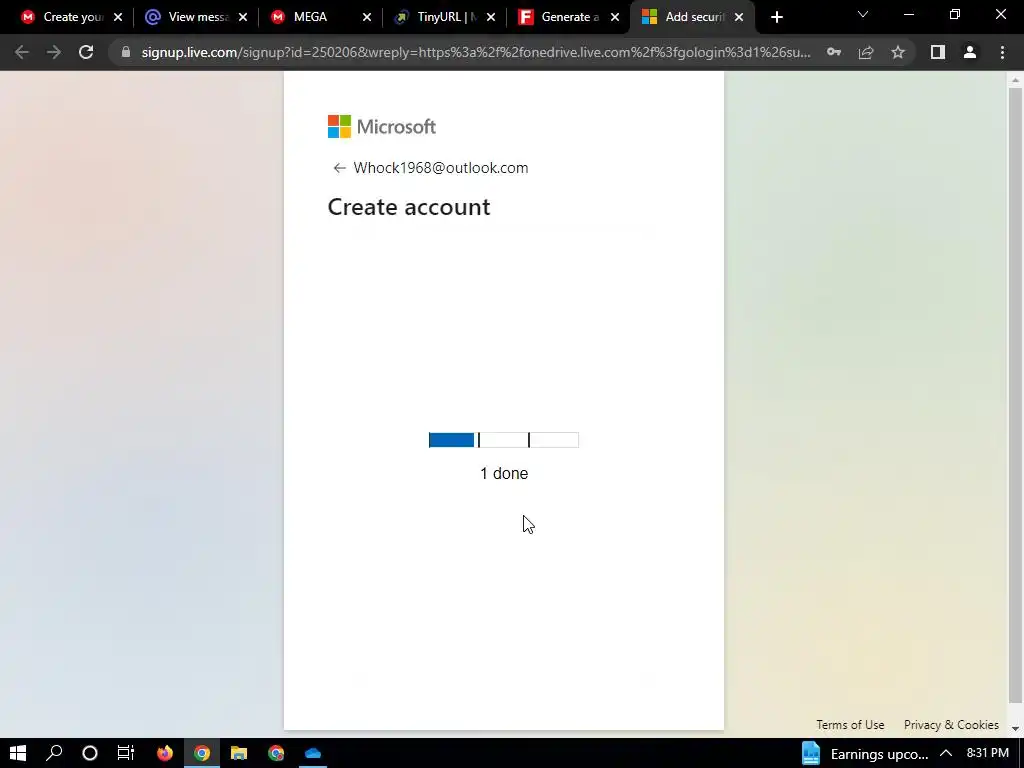The height and width of the screenshot is (768, 1024).
Task: Click the Create account heading
Action: (409, 207)
